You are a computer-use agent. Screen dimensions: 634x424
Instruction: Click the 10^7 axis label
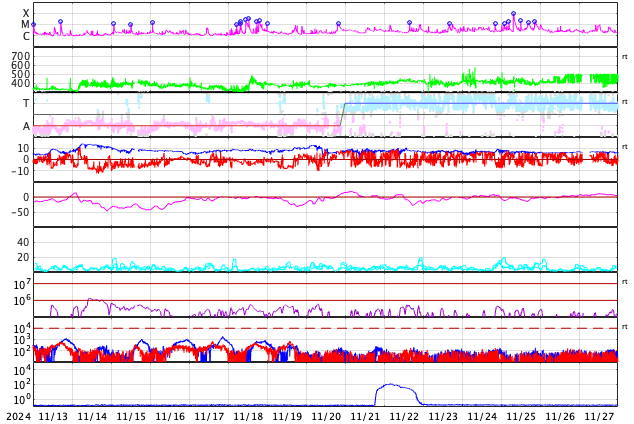point(21,285)
